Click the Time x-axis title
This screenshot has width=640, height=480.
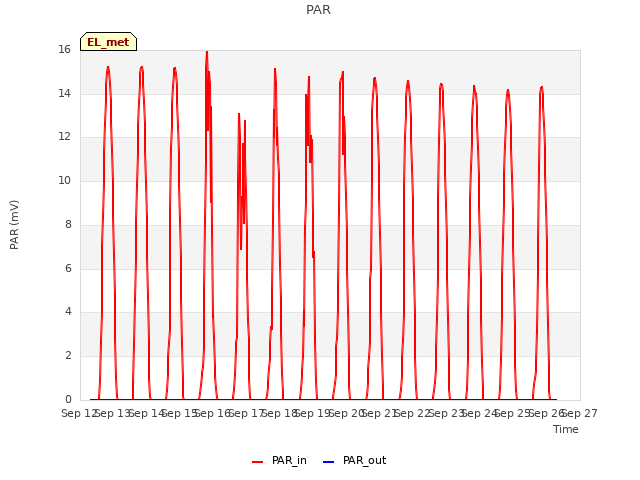566,429
